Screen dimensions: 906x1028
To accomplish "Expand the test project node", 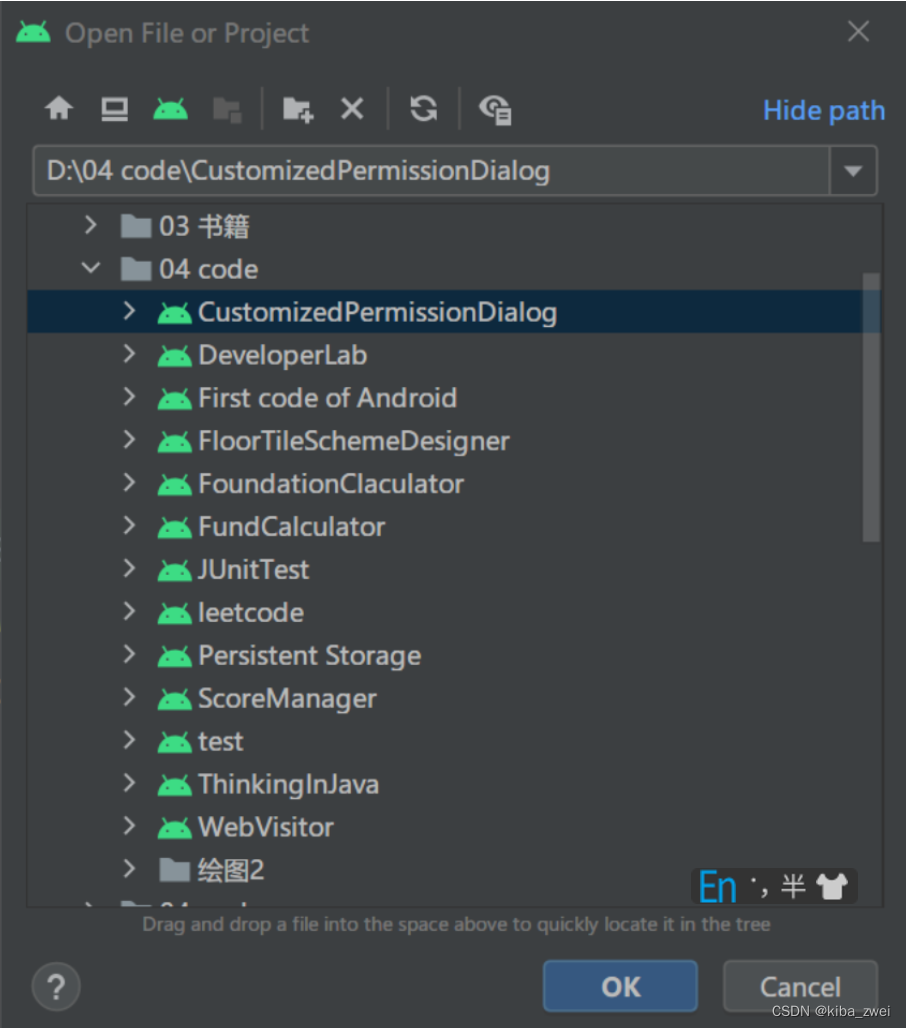I will tap(129, 740).
